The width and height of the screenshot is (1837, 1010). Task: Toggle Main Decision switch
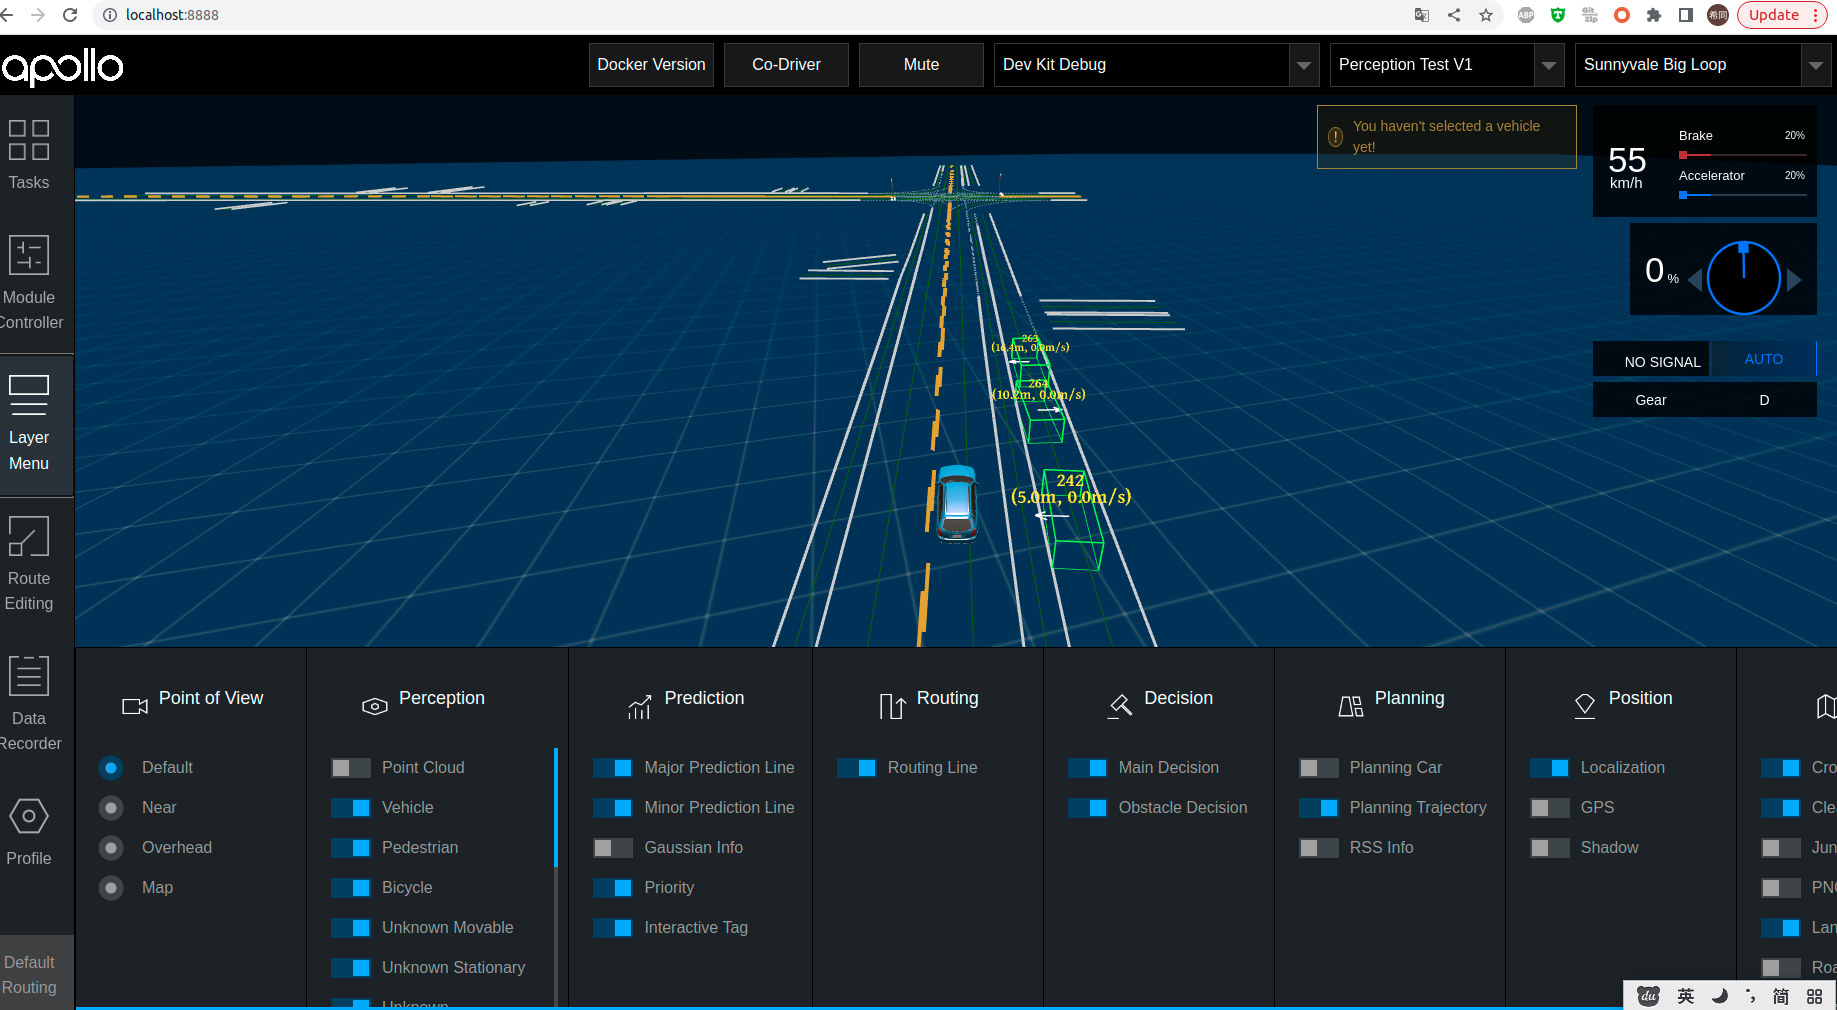1088,768
